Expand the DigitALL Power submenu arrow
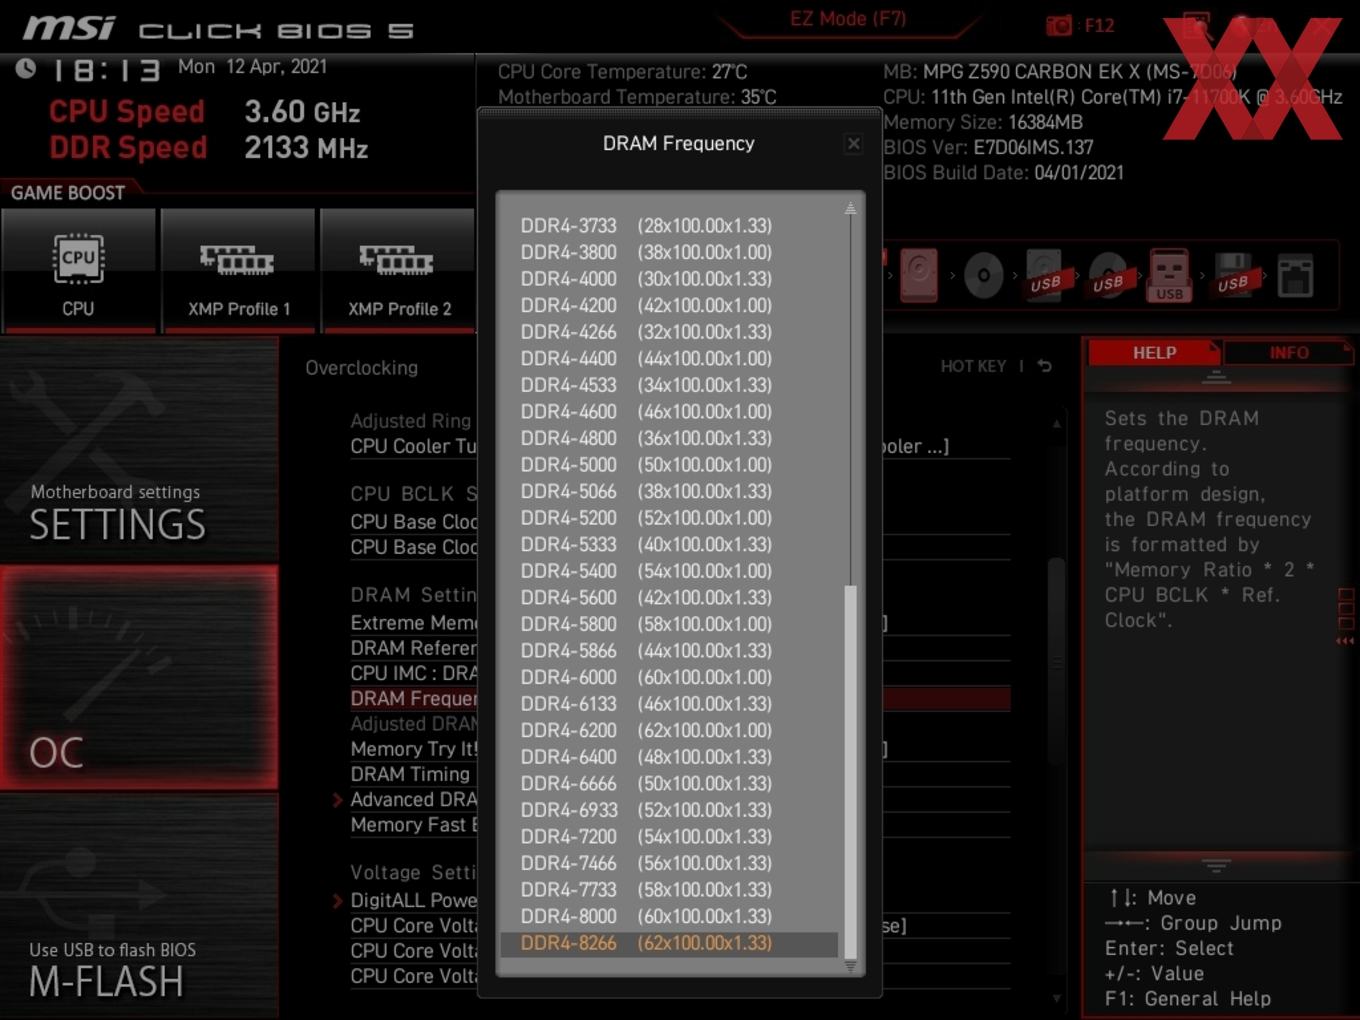 [x=338, y=901]
